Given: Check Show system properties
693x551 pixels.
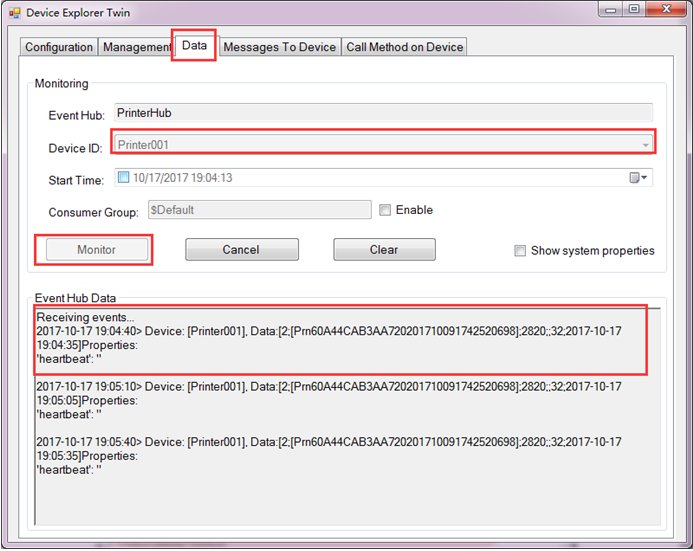Looking at the screenshot, I should [520, 251].
